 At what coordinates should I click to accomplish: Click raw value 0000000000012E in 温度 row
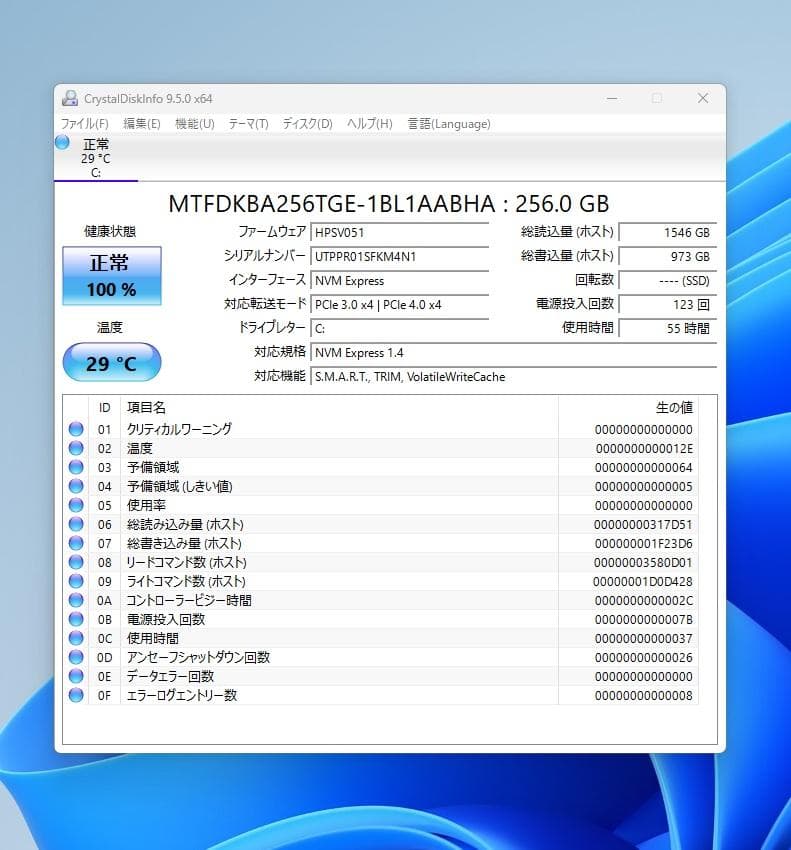pyautogui.click(x=644, y=448)
